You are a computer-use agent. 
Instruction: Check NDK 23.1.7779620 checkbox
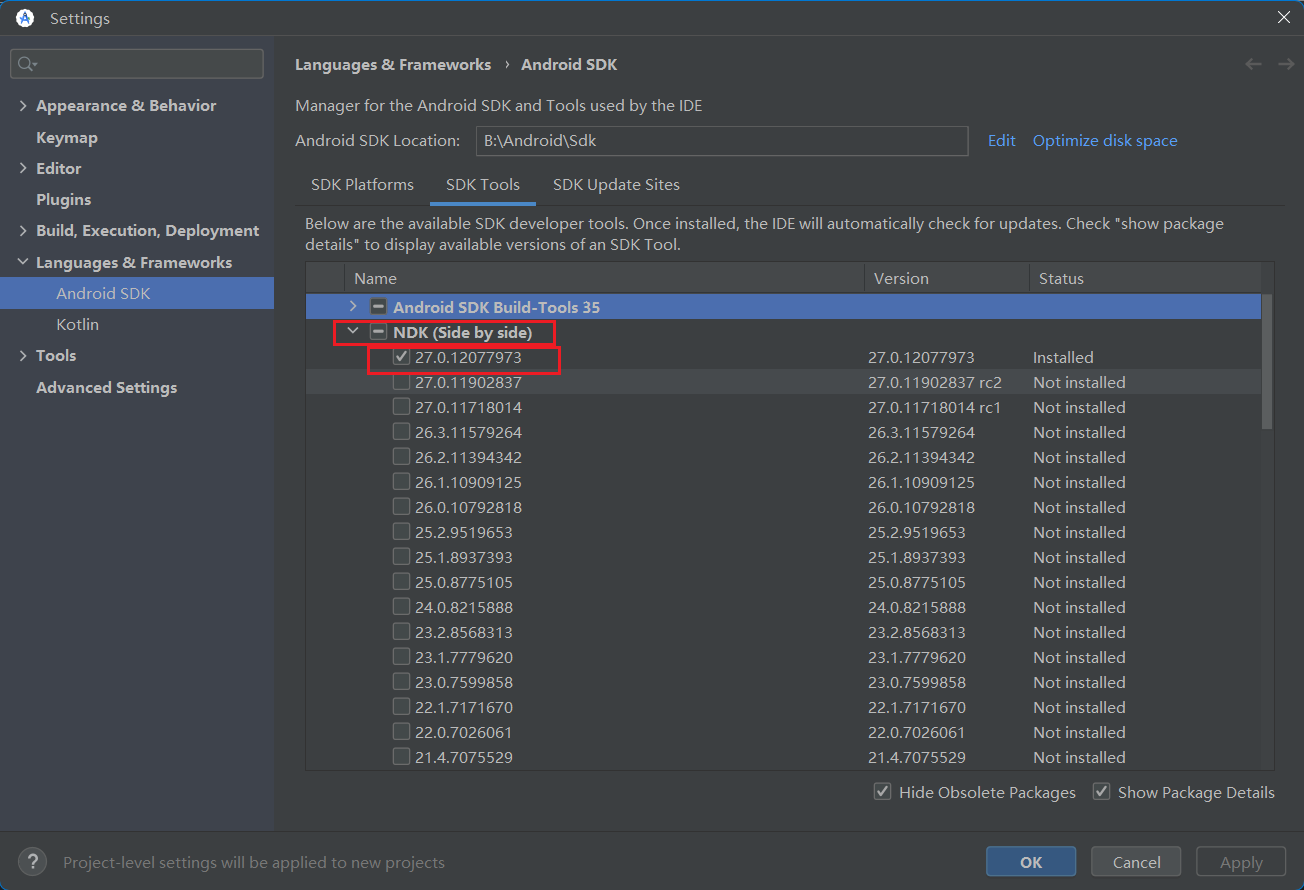401,657
